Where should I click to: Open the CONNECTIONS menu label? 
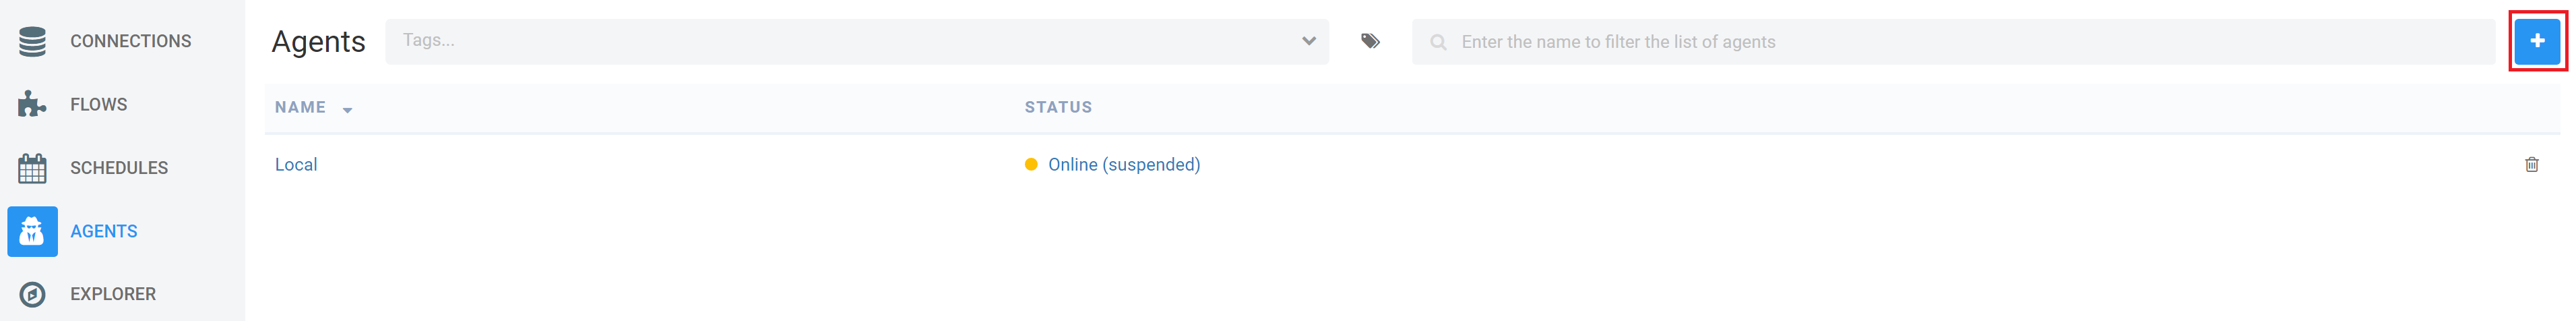point(130,41)
